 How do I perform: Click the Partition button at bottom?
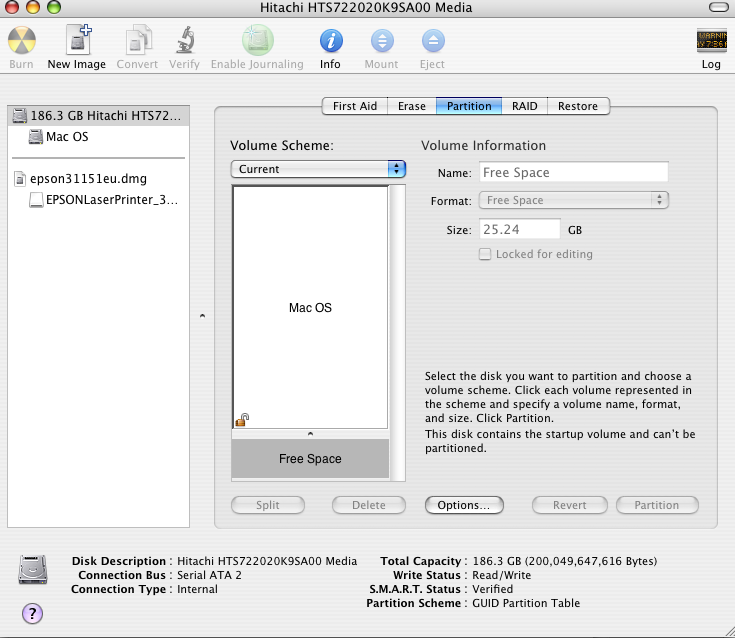(657, 505)
